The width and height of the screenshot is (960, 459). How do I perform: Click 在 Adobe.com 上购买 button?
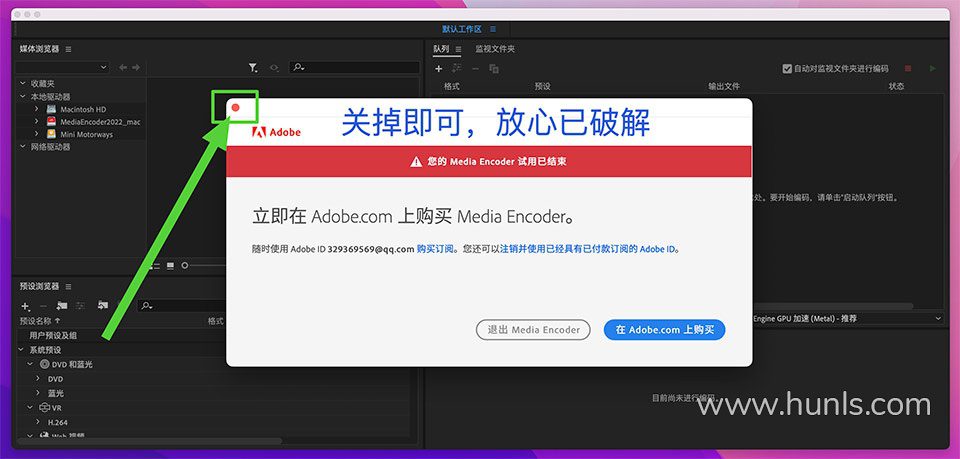[x=664, y=330]
